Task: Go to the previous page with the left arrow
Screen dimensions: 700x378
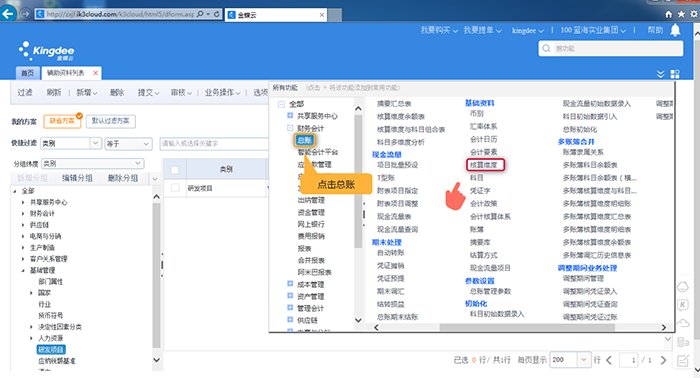Action: pos(609,360)
